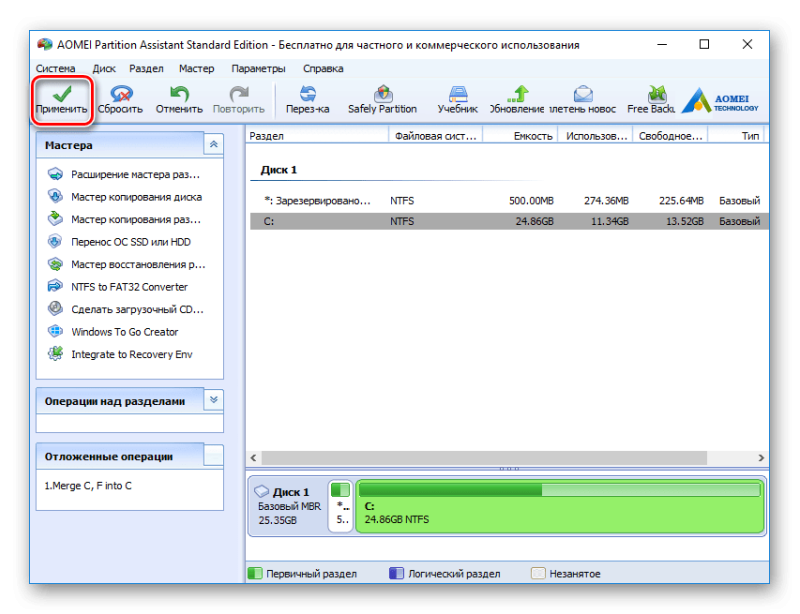Toggle Отложенные операции panel header button

tap(214, 455)
